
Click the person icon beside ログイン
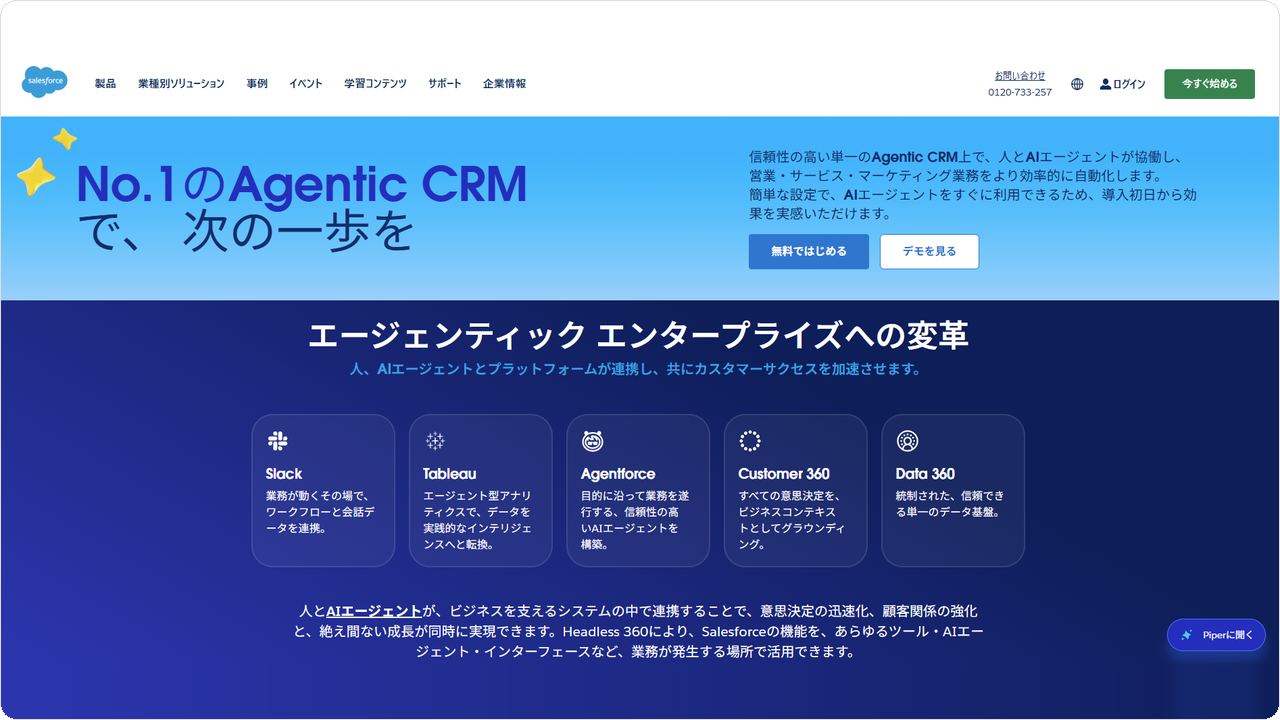1105,84
